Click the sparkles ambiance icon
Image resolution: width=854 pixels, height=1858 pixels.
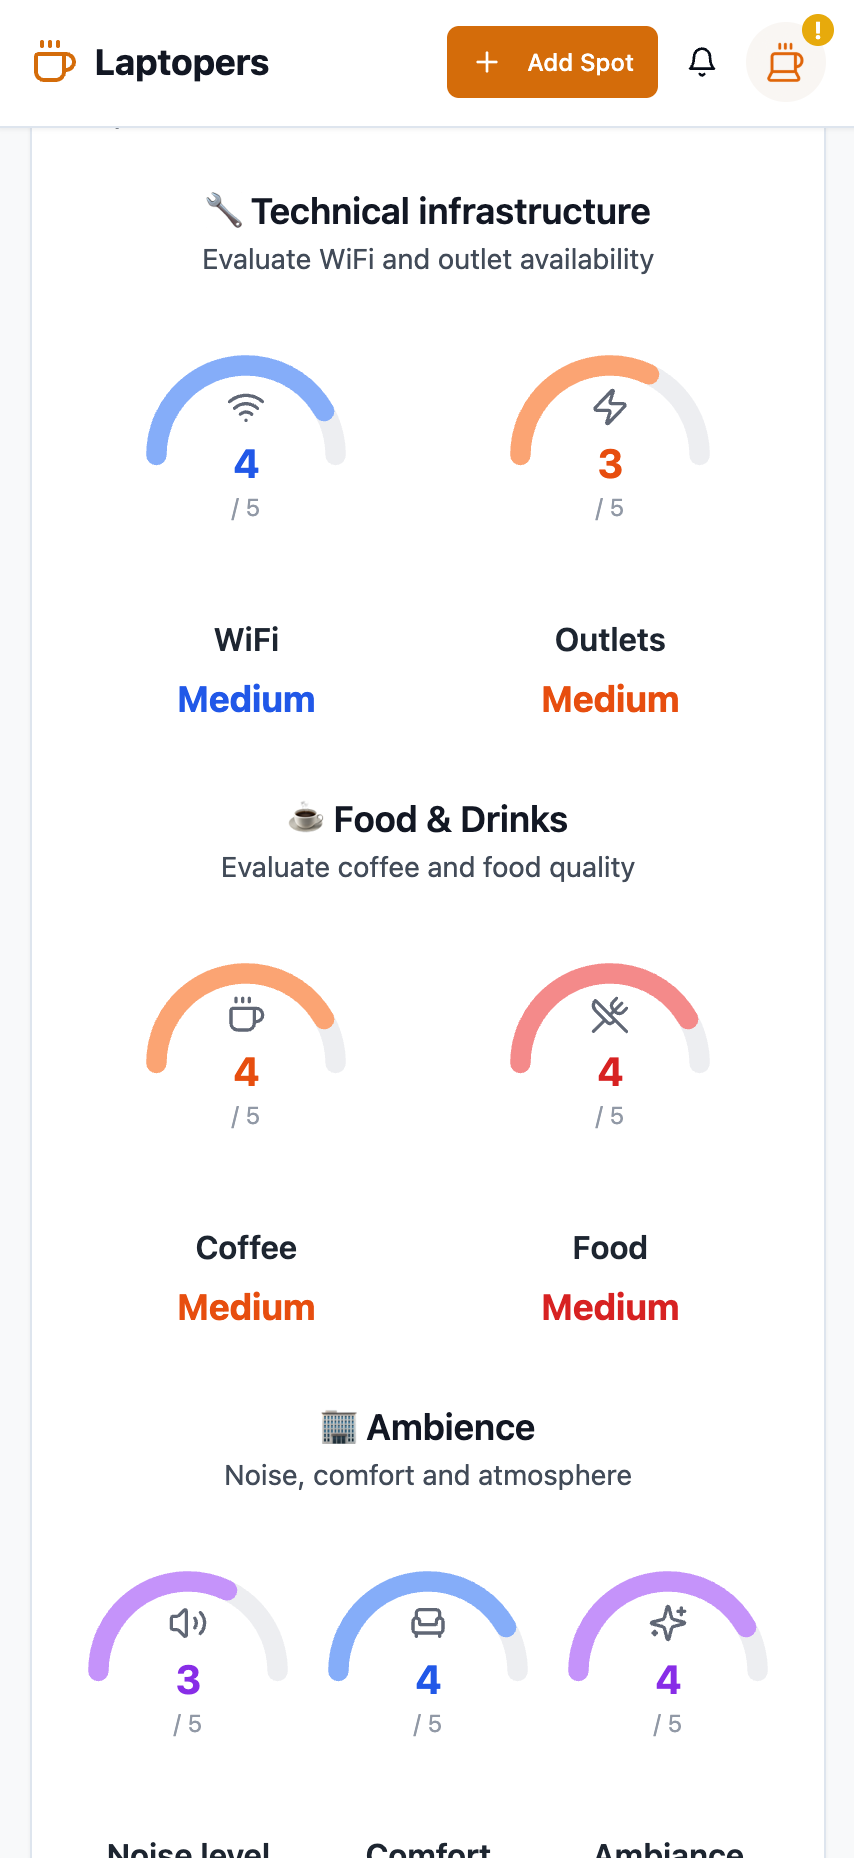pos(668,1623)
